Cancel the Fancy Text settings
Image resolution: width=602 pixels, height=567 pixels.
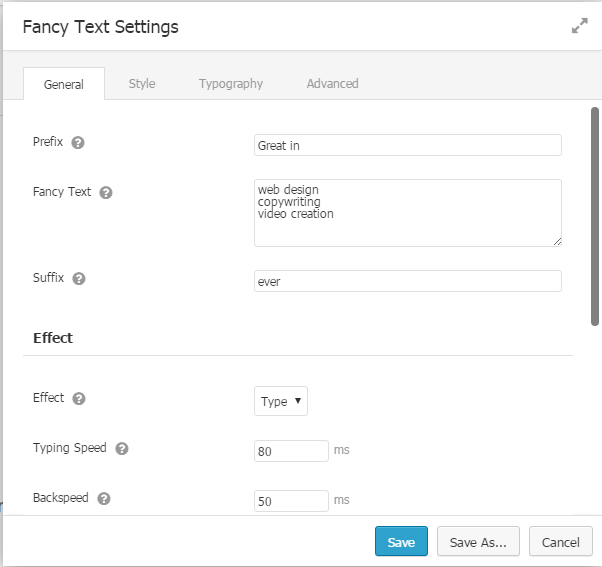(560, 542)
